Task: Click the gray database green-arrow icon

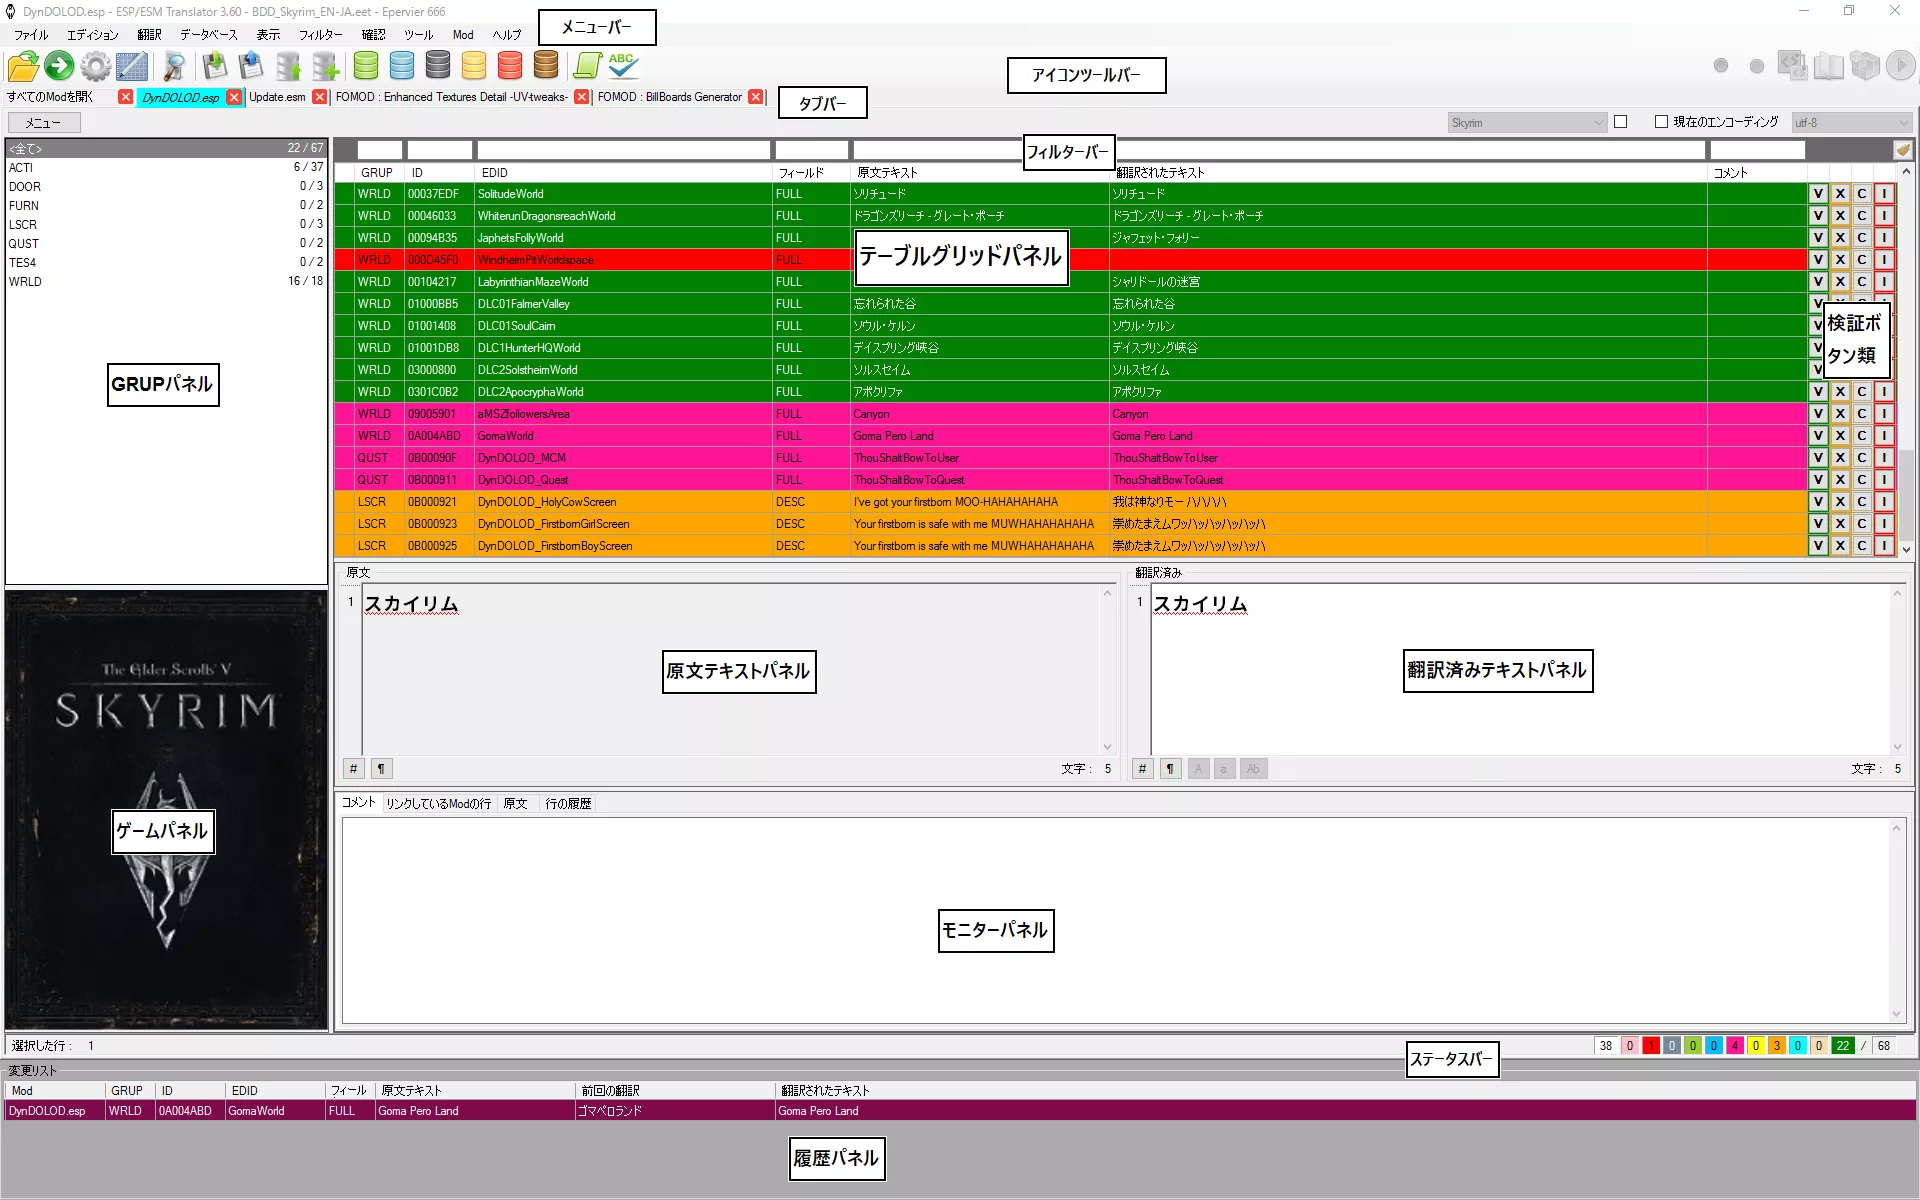Action: pos(288,66)
